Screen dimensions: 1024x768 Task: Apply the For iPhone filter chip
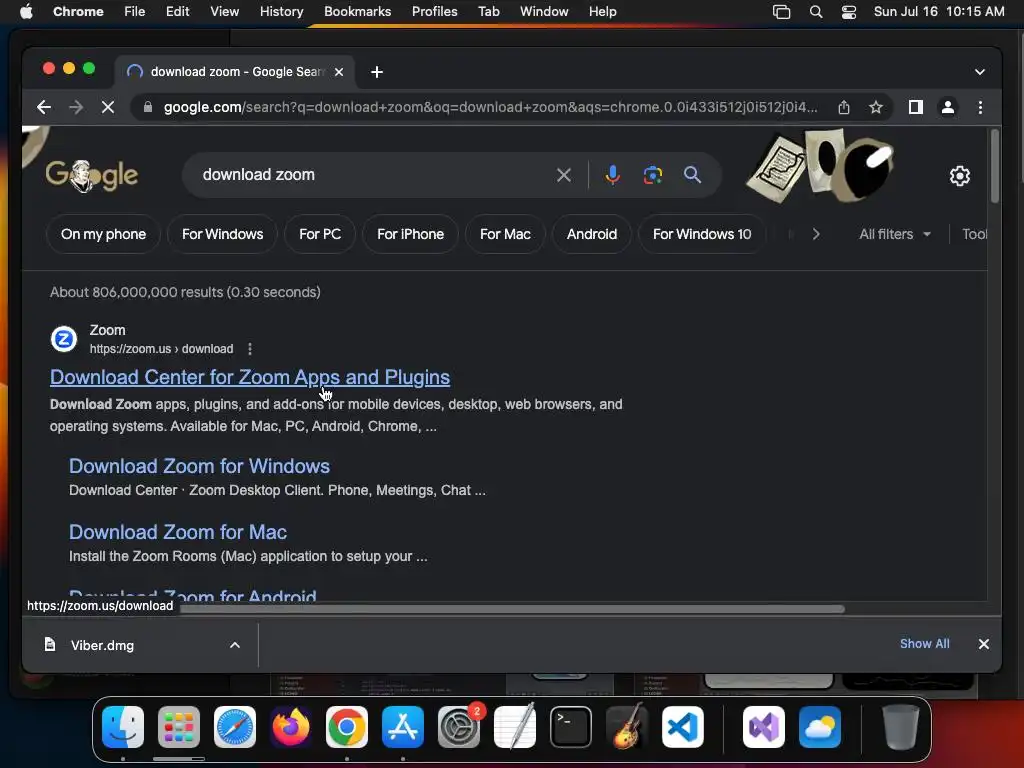[410, 234]
